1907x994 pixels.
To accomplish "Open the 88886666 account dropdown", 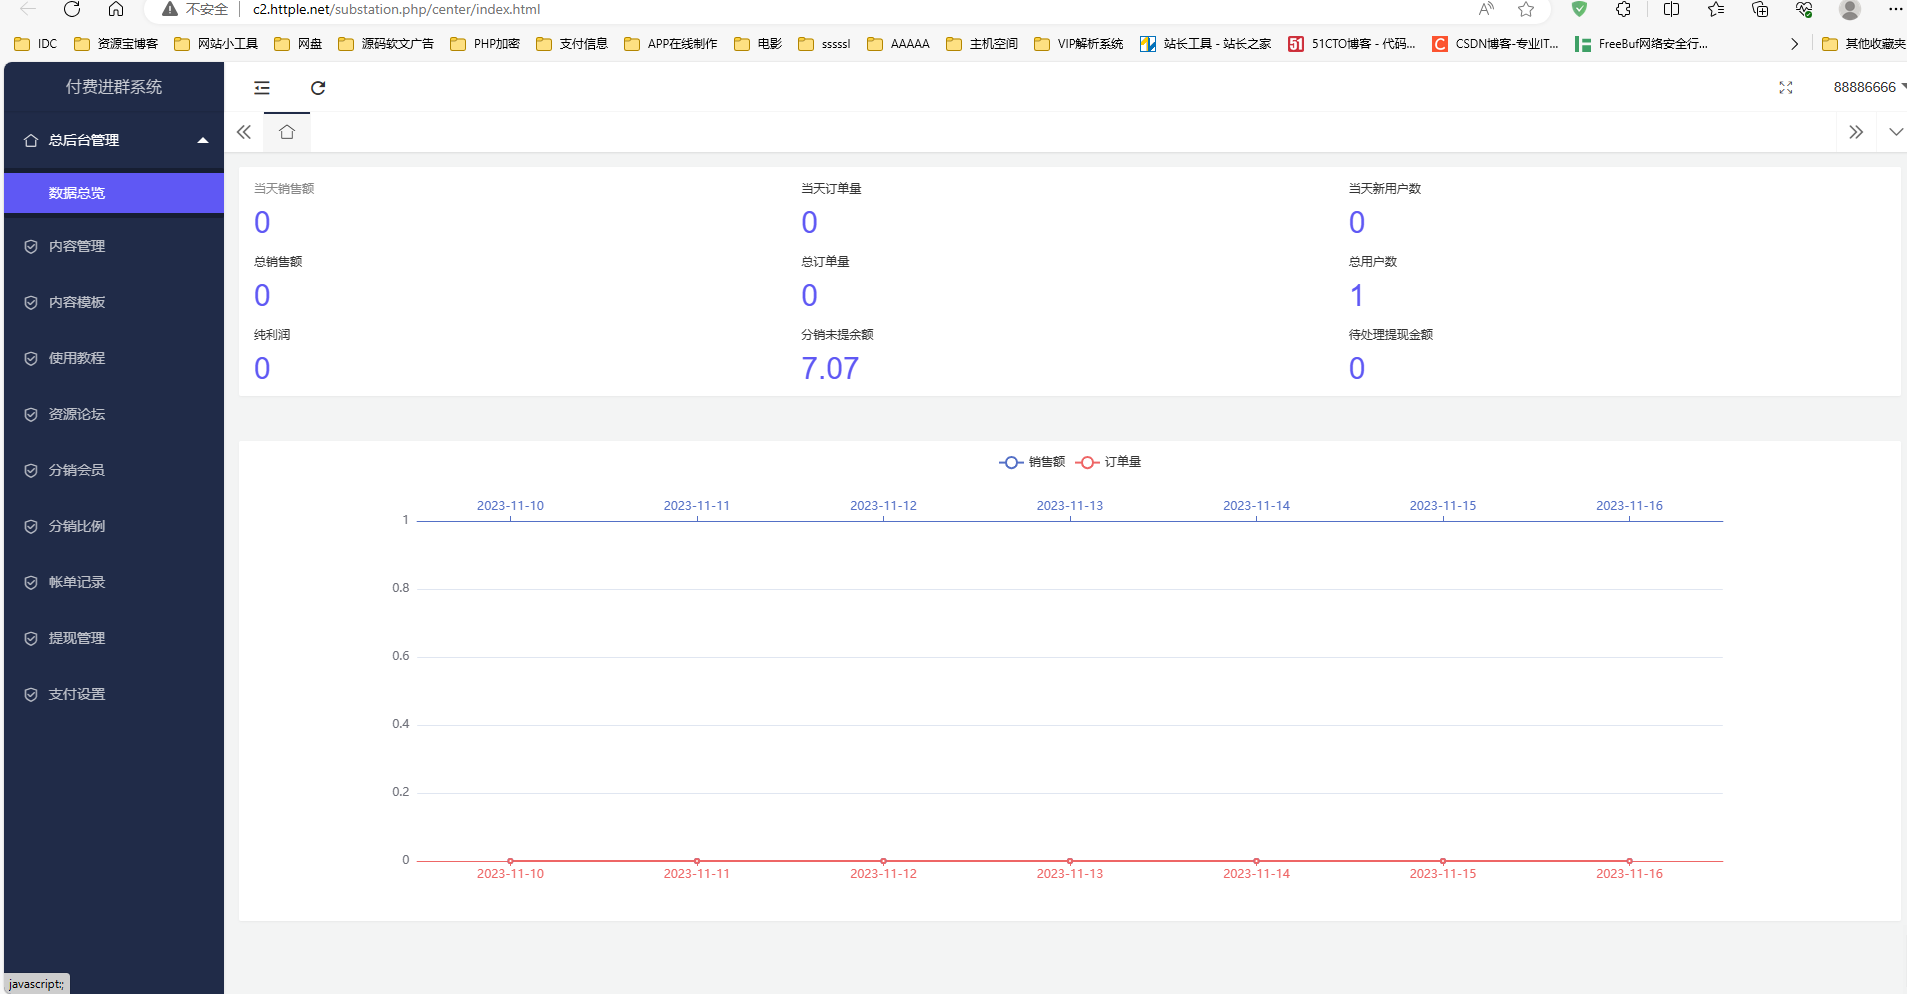I will coord(1868,87).
